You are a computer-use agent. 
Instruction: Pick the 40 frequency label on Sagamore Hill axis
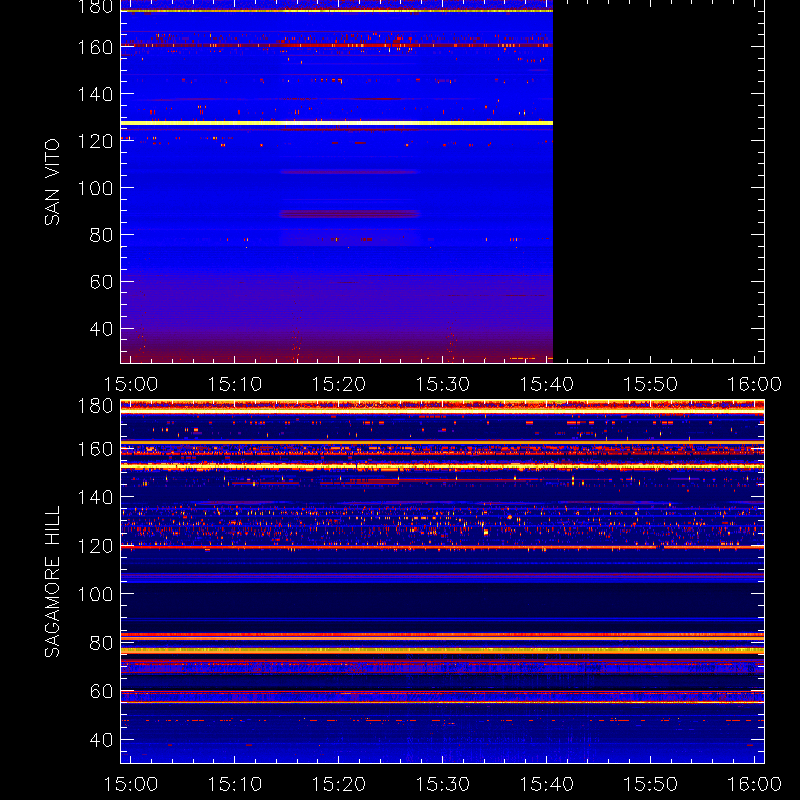101,740
